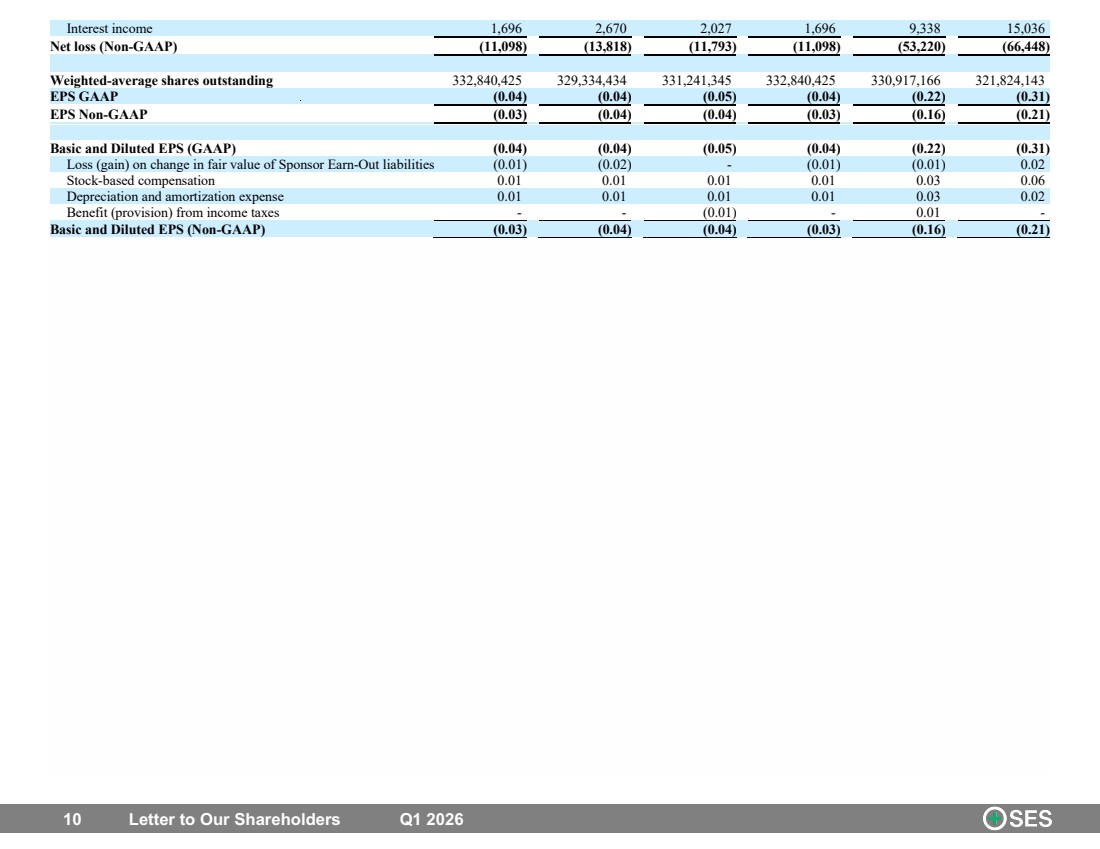Select the 'EPS Non-GAAP' row label
The image size is (1100, 849).
[x=99, y=114]
